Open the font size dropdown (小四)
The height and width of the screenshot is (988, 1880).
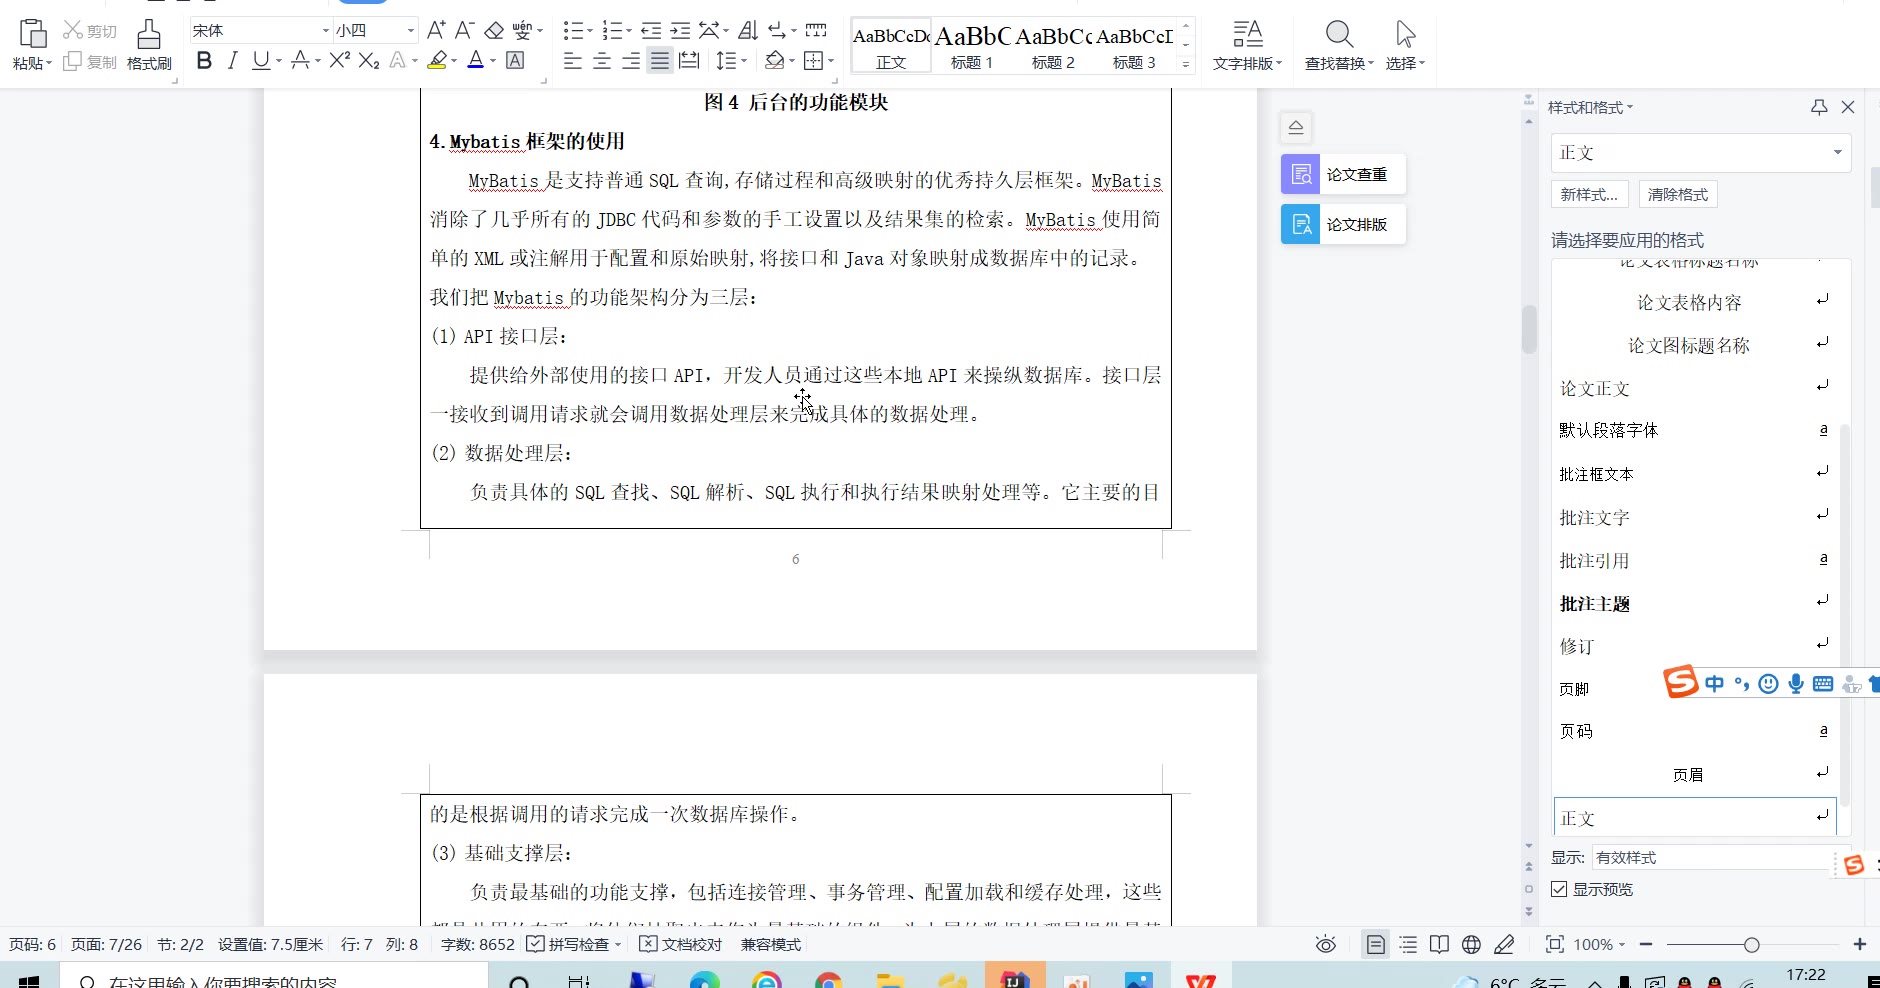(x=410, y=31)
